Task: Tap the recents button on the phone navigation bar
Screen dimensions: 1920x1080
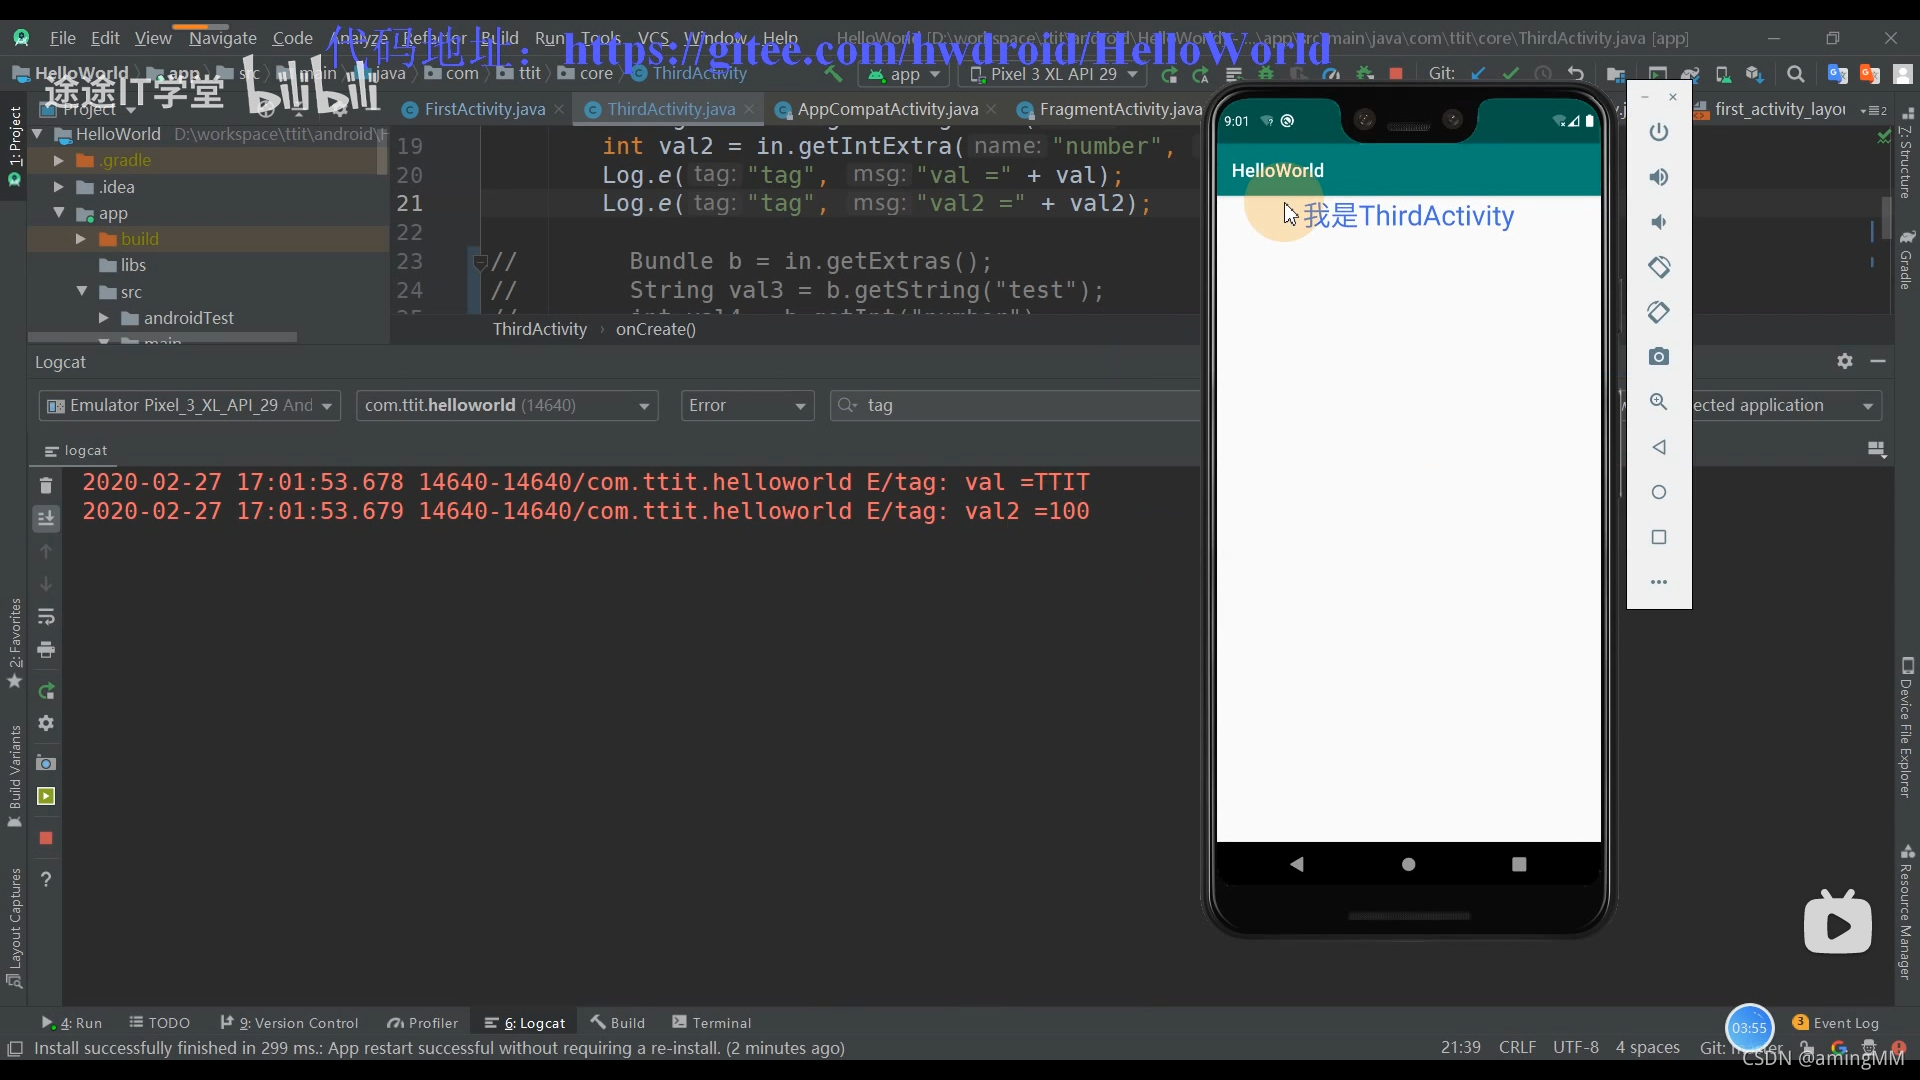Action: coord(1519,864)
